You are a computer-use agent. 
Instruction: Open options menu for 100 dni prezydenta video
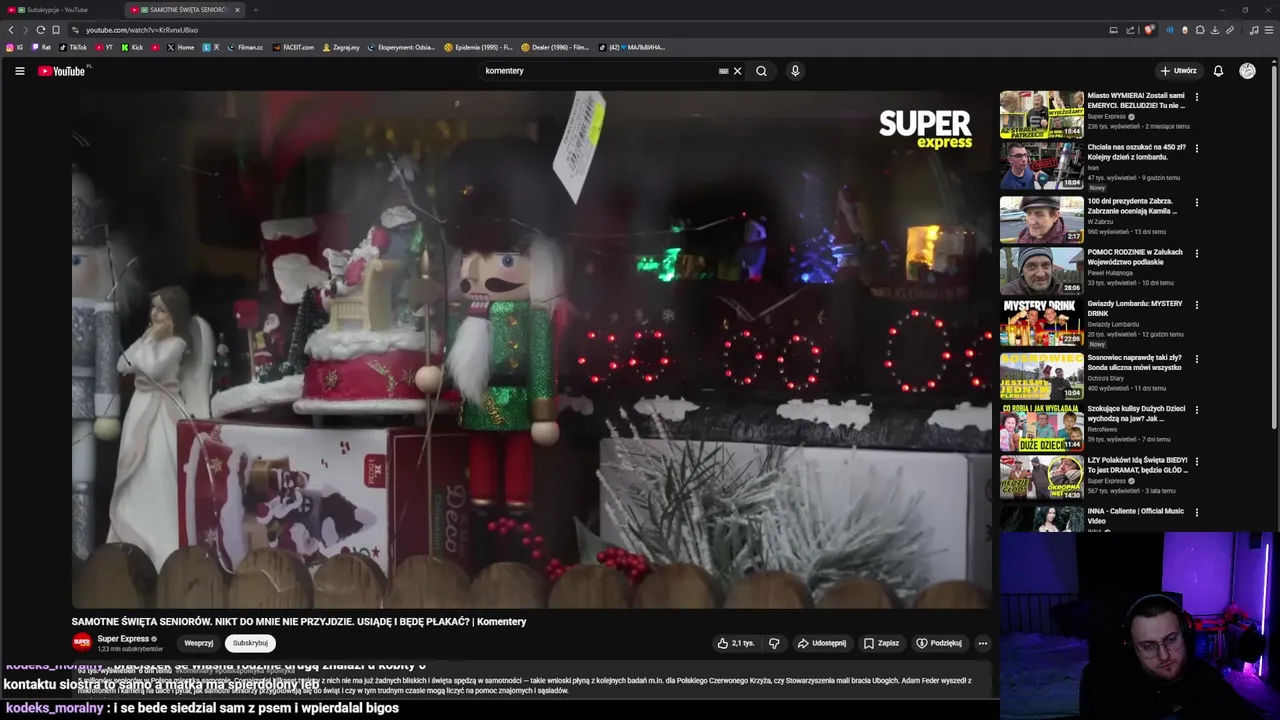tap(1196, 202)
